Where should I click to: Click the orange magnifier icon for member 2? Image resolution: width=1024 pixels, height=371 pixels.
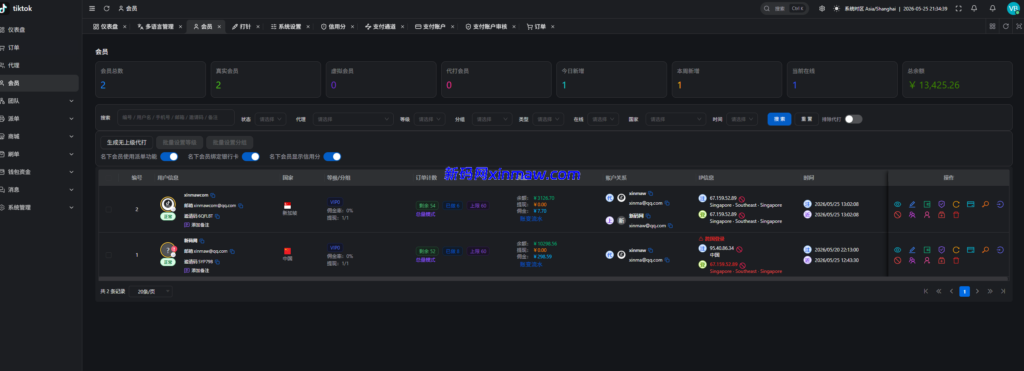pos(985,204)
